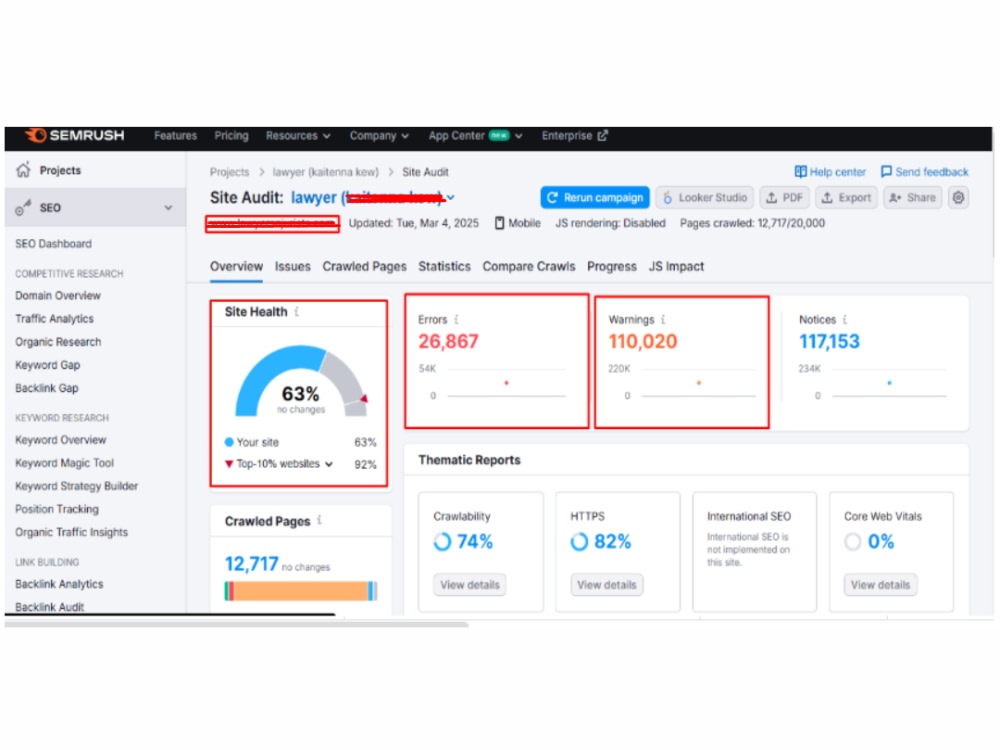1000x750 pixels.
Task: Click Core Web Vitals circle icon
Action: pyautogui.click(x=853, y=541)
